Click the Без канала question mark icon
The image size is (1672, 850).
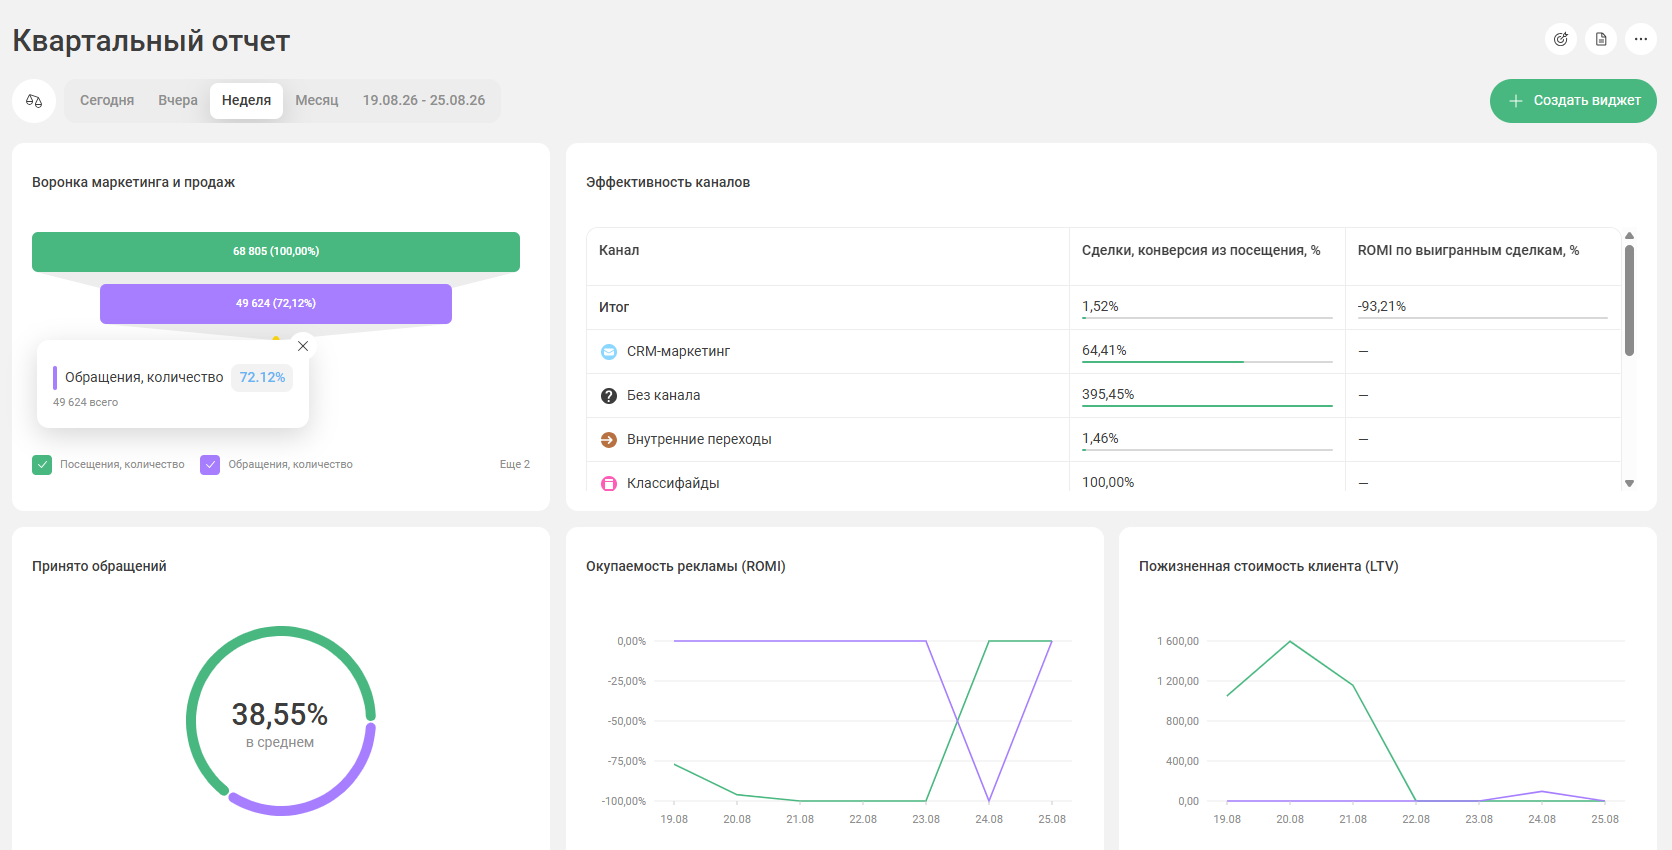click(x=609, y=396)
